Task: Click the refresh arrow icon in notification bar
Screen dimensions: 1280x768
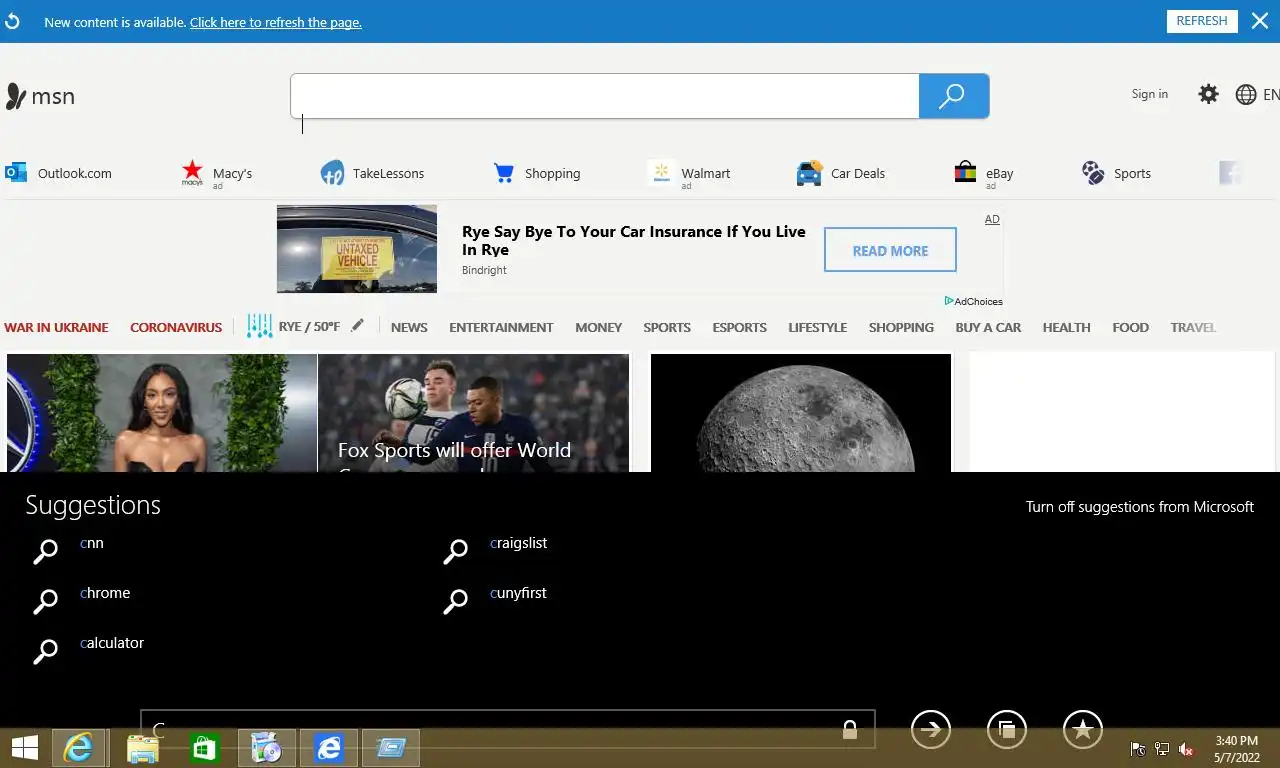Action: pyautogui.click(x=12, y=21)
